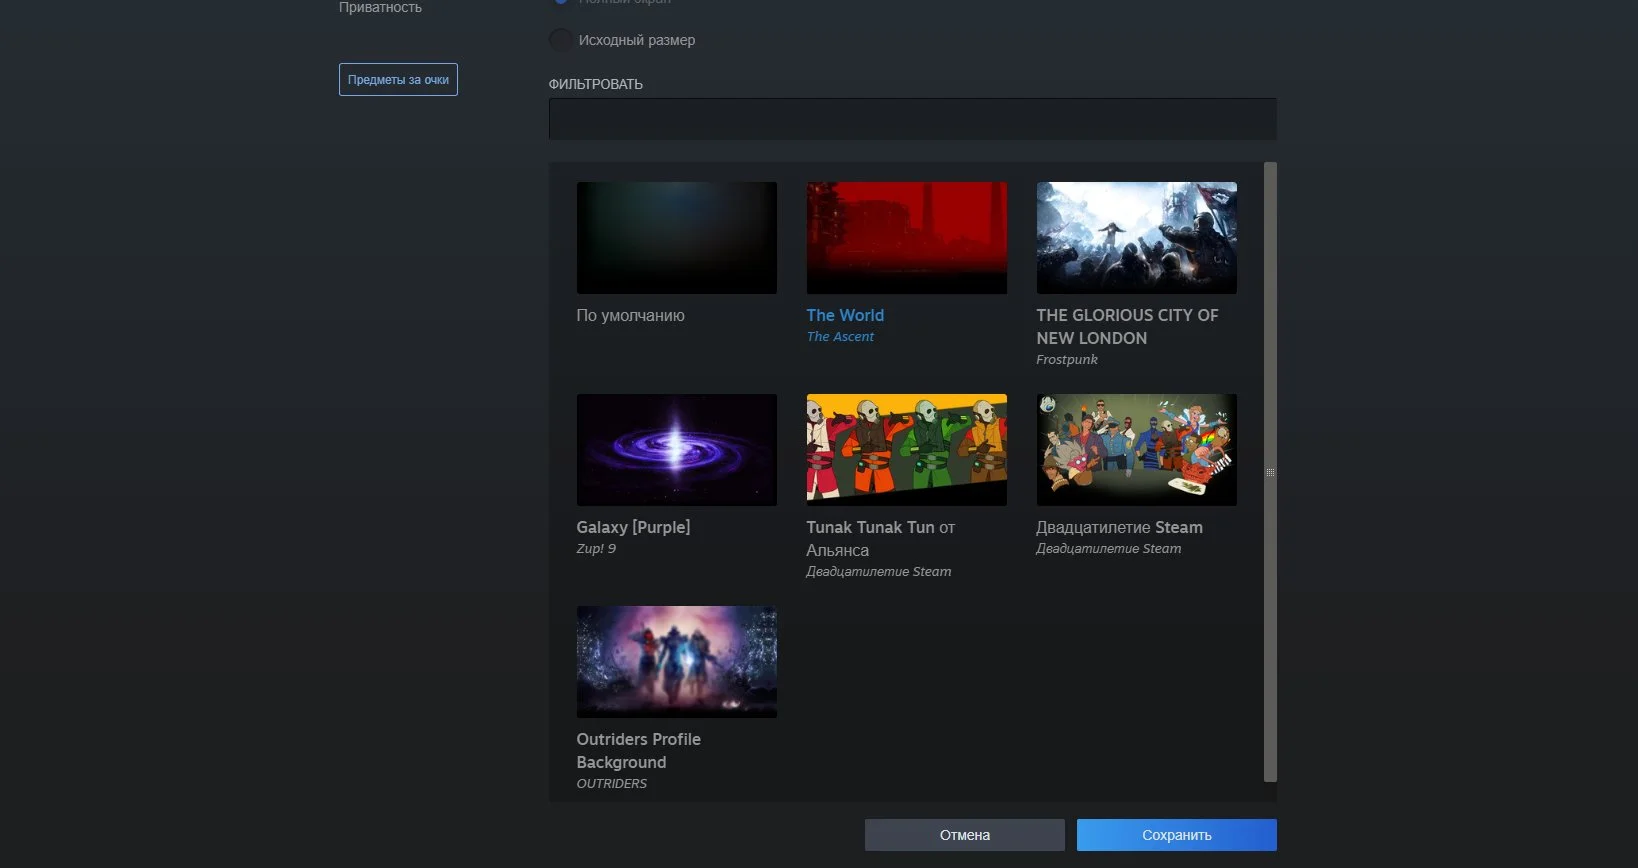Screen dimensions: 1638x868
Task: Click THE GLORIOUS CITY OF NEW LONDON title
Action: 1126,326
